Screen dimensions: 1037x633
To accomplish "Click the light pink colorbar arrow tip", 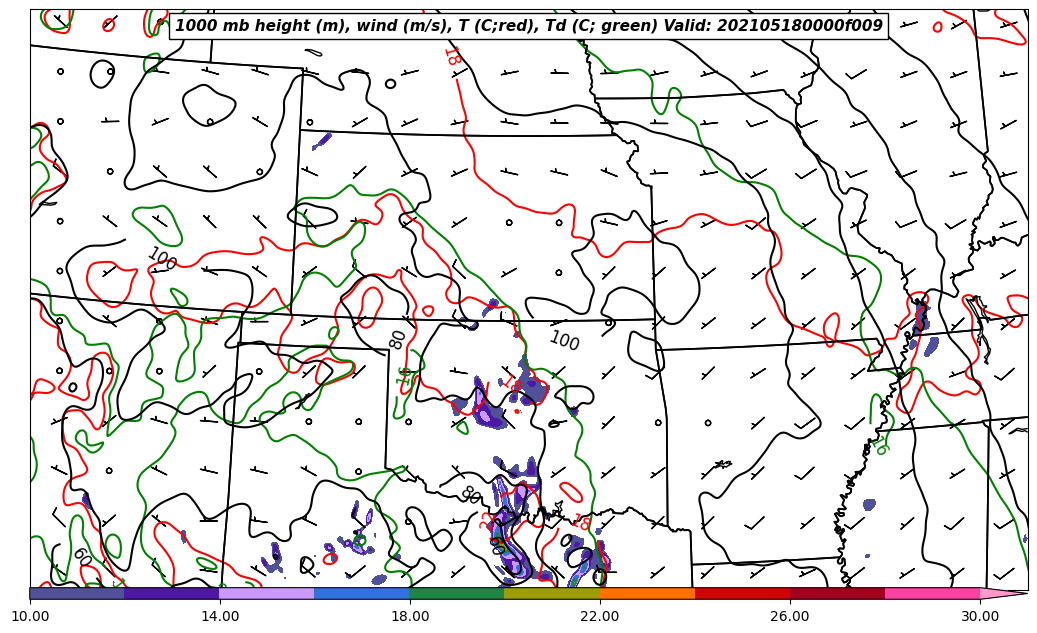I will [x=1003, y=593].
